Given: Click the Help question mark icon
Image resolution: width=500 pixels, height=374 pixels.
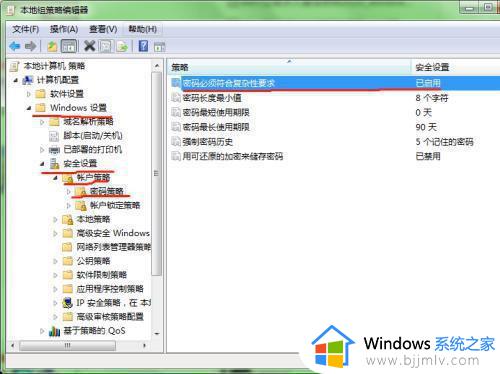Looking at the screenshot, I should coord(143,46).
